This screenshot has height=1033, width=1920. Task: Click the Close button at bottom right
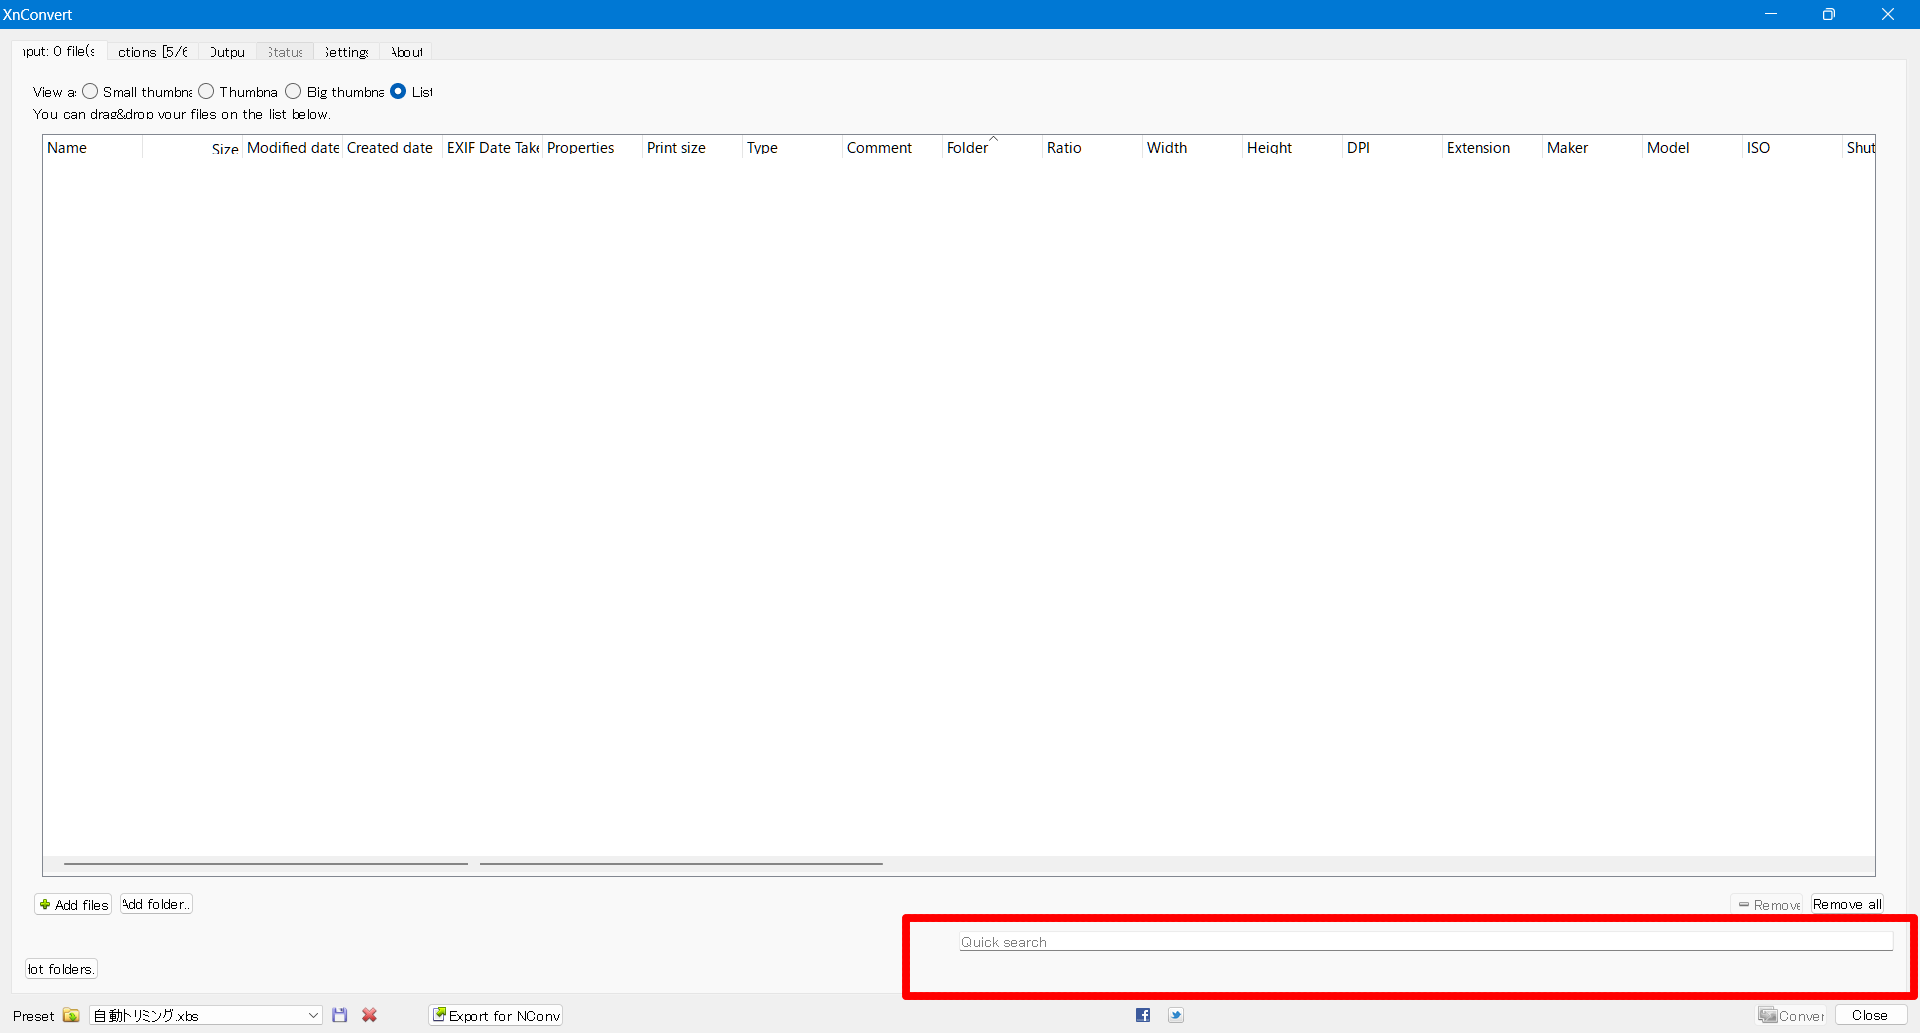(1870, 1015)
